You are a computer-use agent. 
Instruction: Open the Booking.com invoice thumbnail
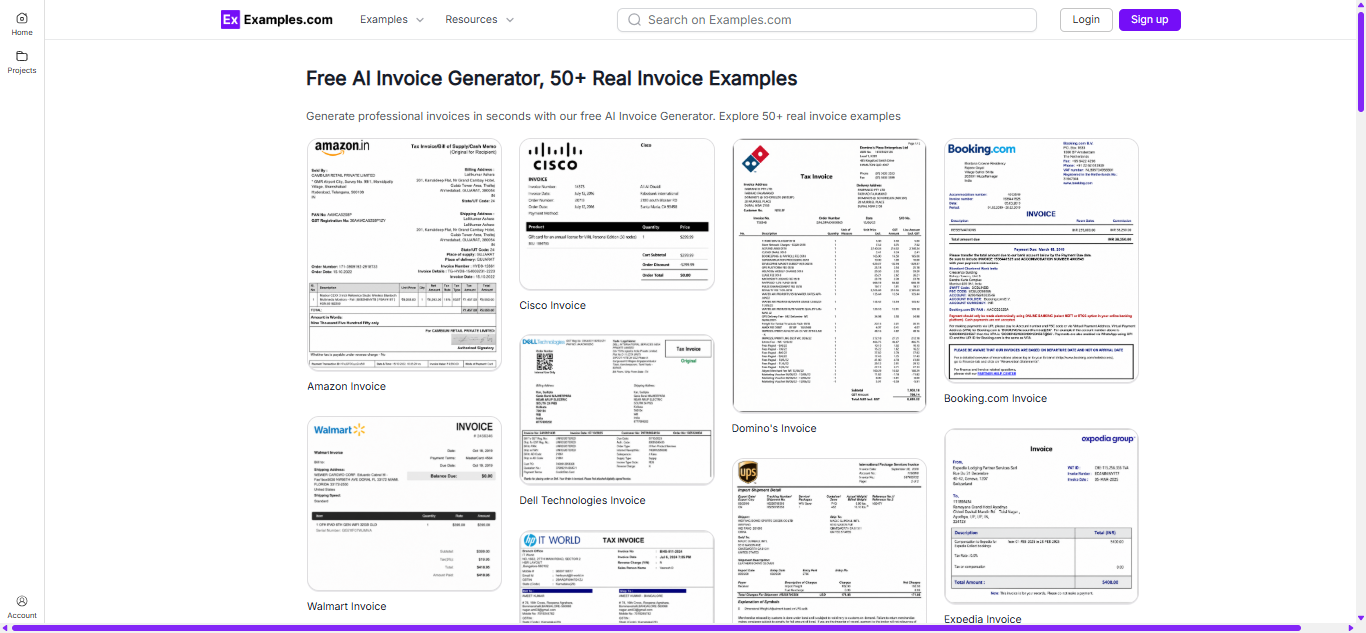(1041, 260)
